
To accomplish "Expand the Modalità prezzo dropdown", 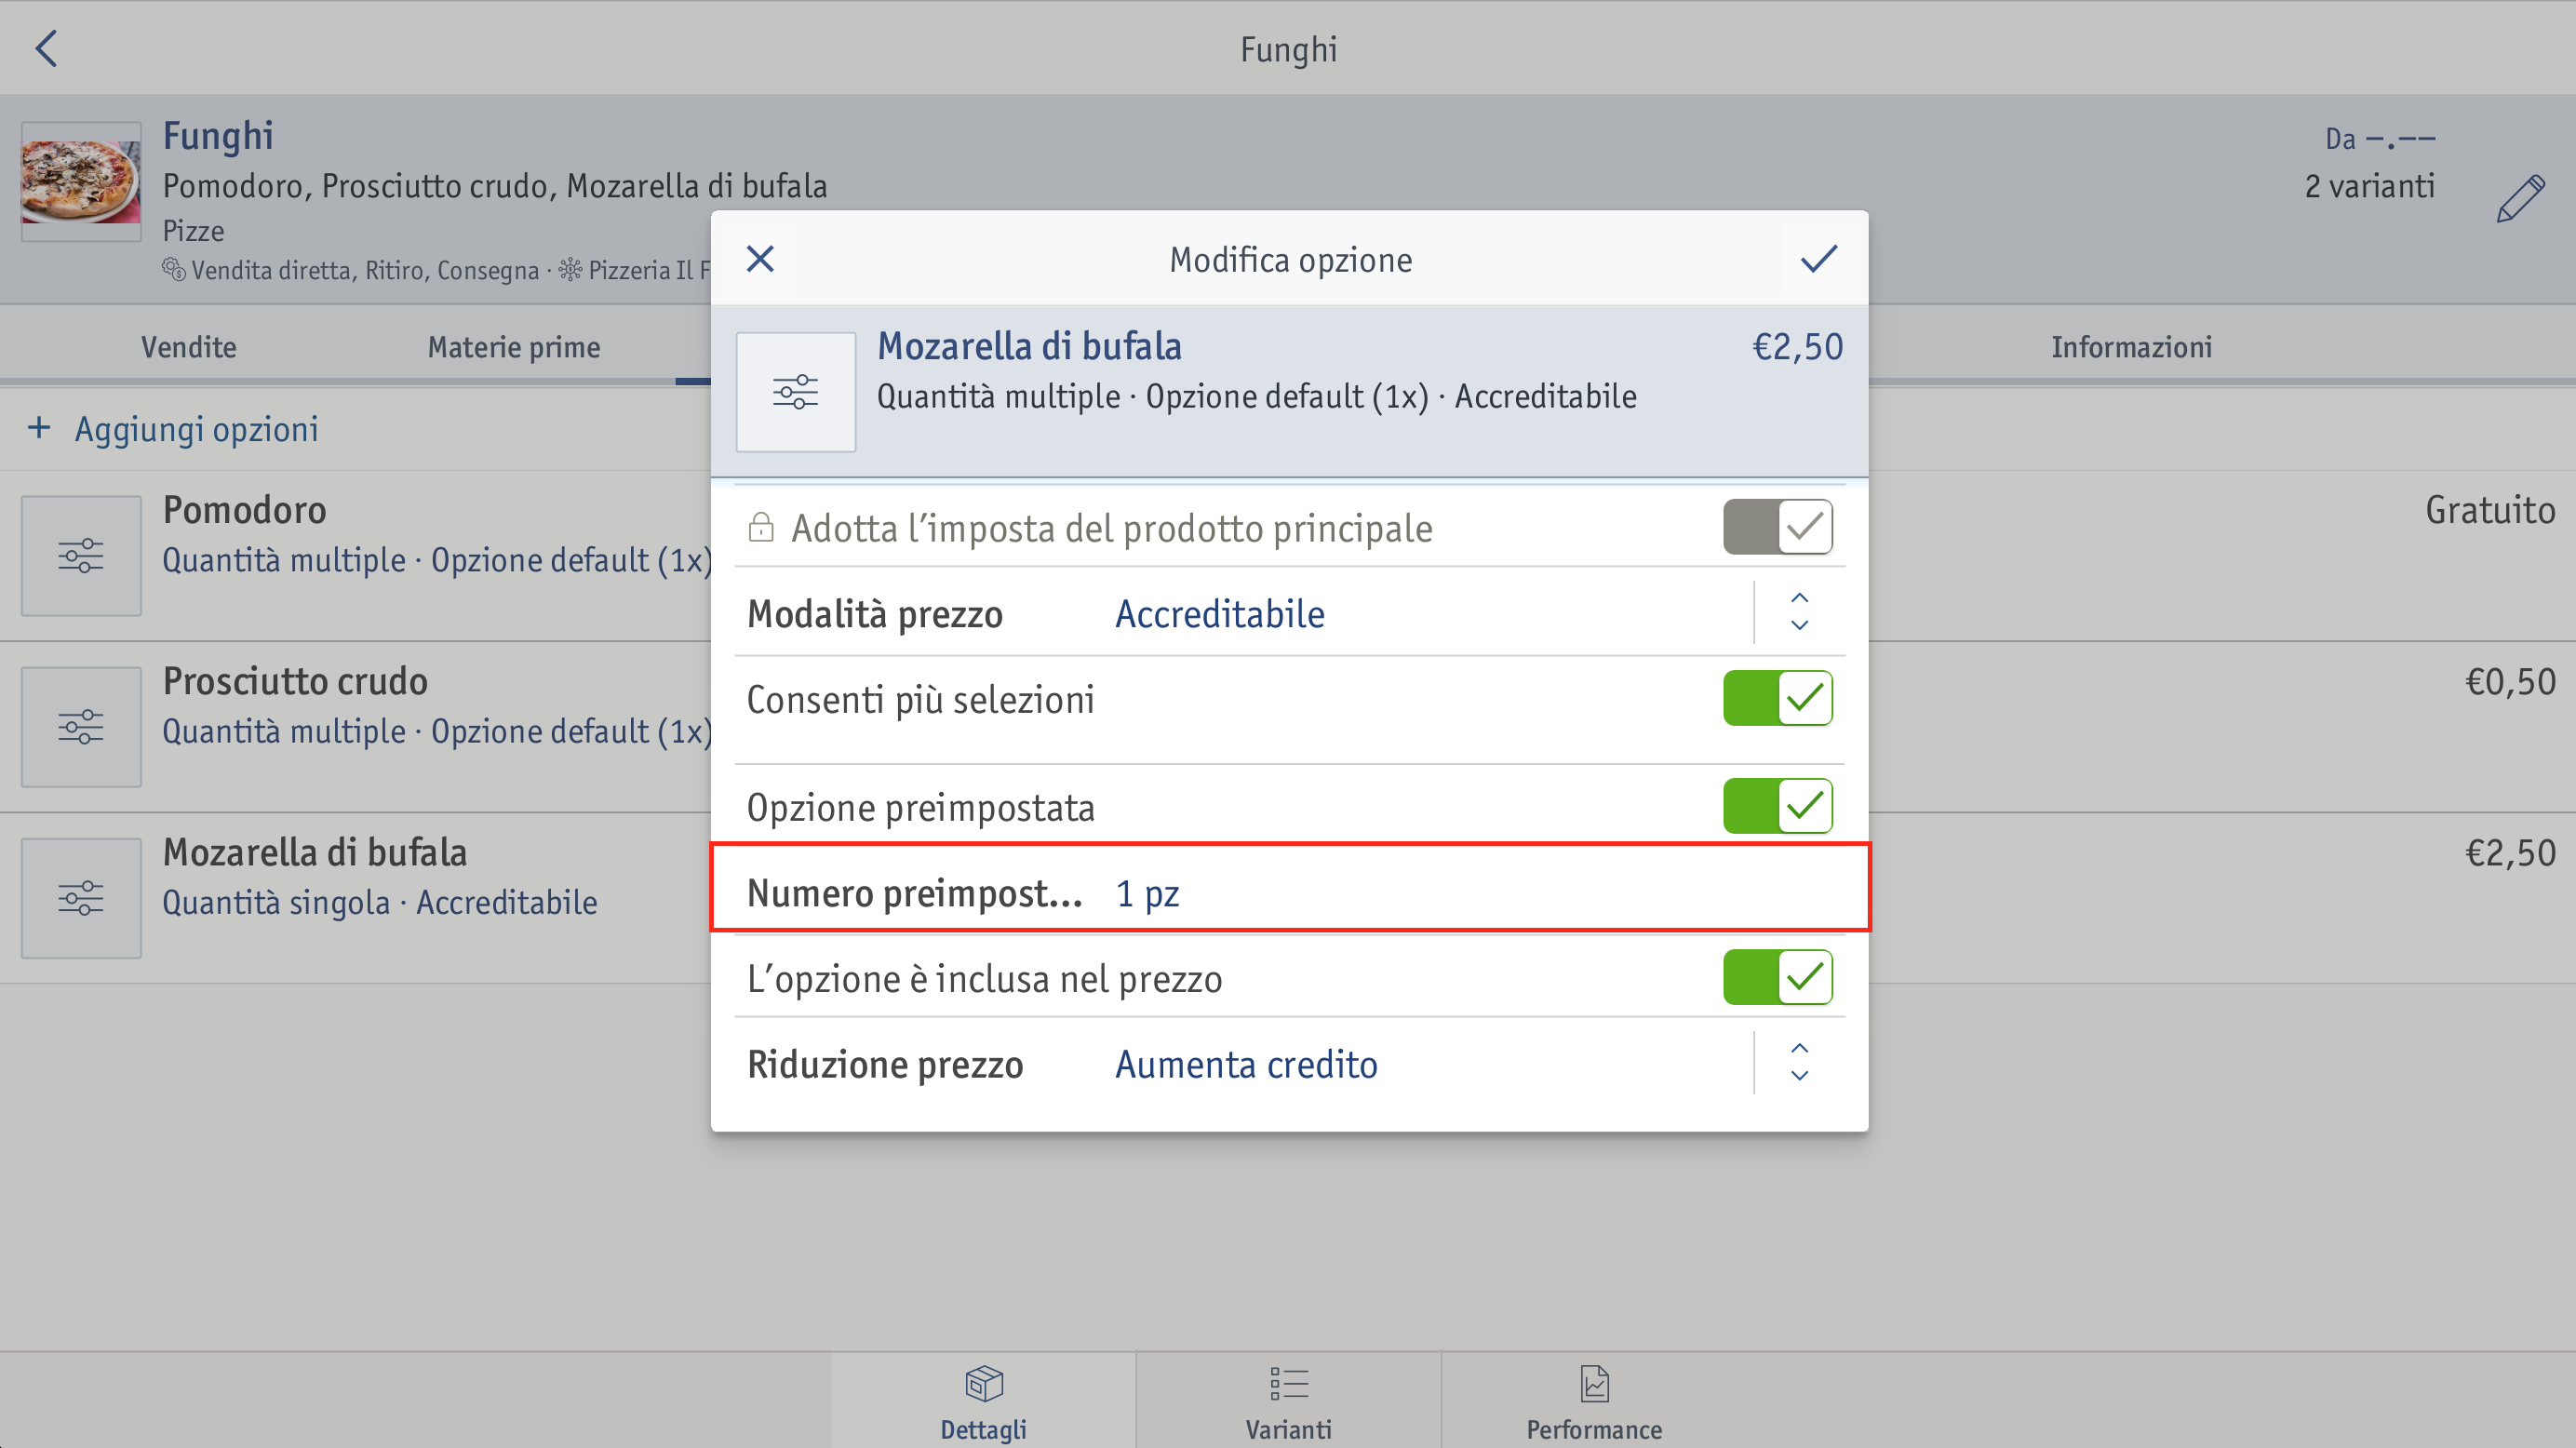I will click(x=1799, y=612).
